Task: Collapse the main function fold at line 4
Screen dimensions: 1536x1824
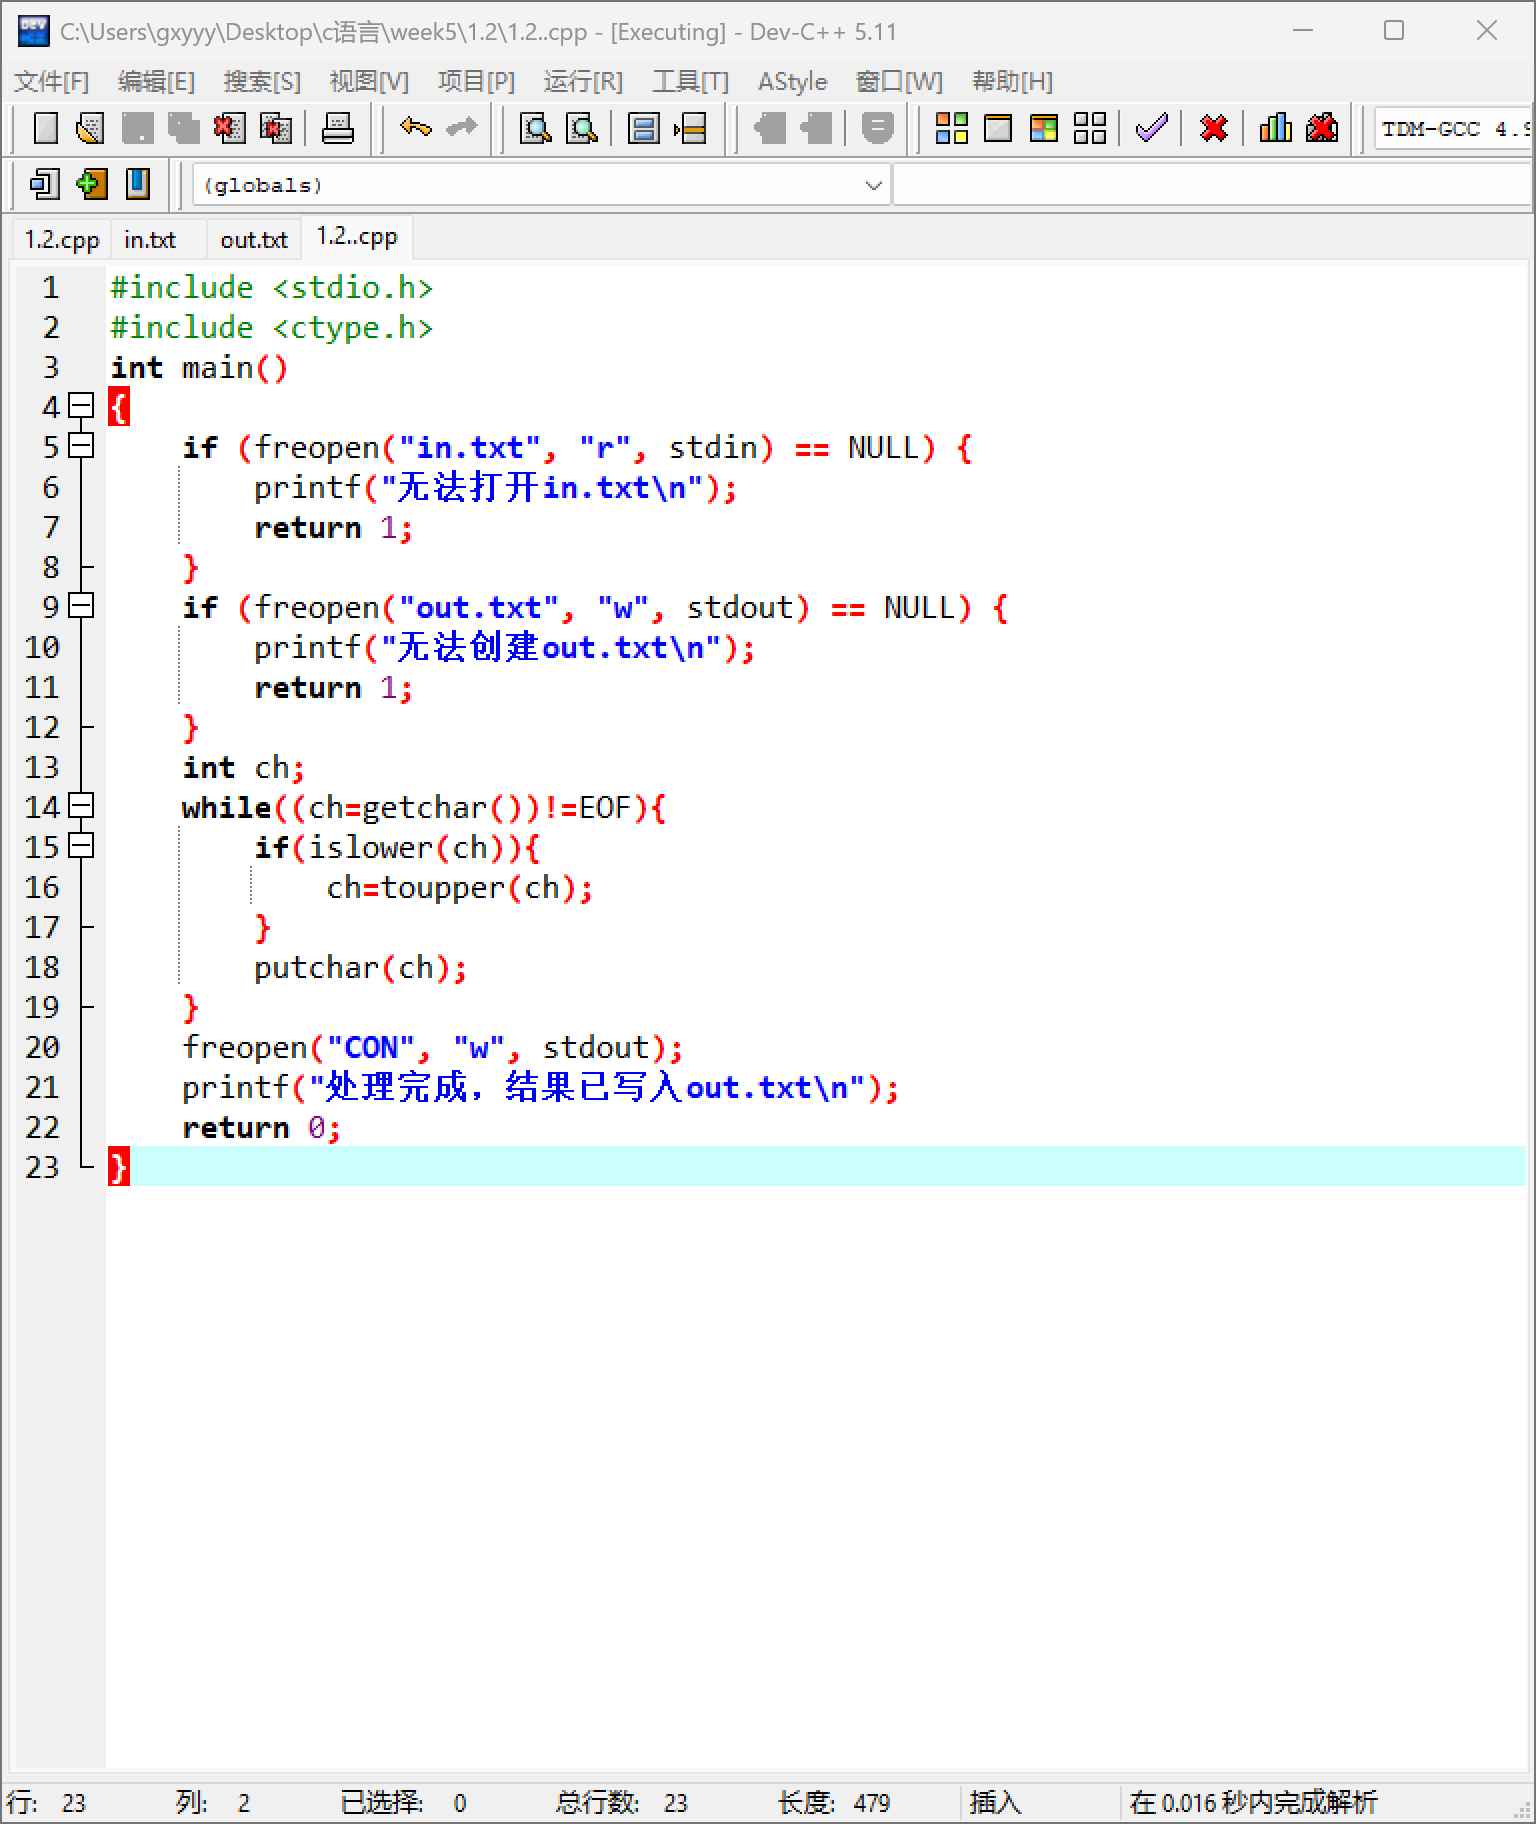Action: 81,406
